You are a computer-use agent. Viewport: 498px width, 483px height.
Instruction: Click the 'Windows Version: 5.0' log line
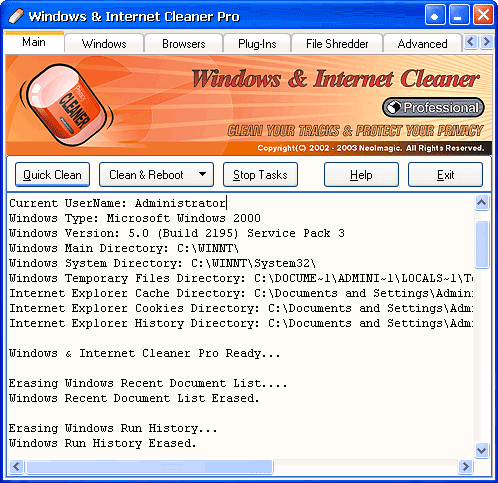177,233
